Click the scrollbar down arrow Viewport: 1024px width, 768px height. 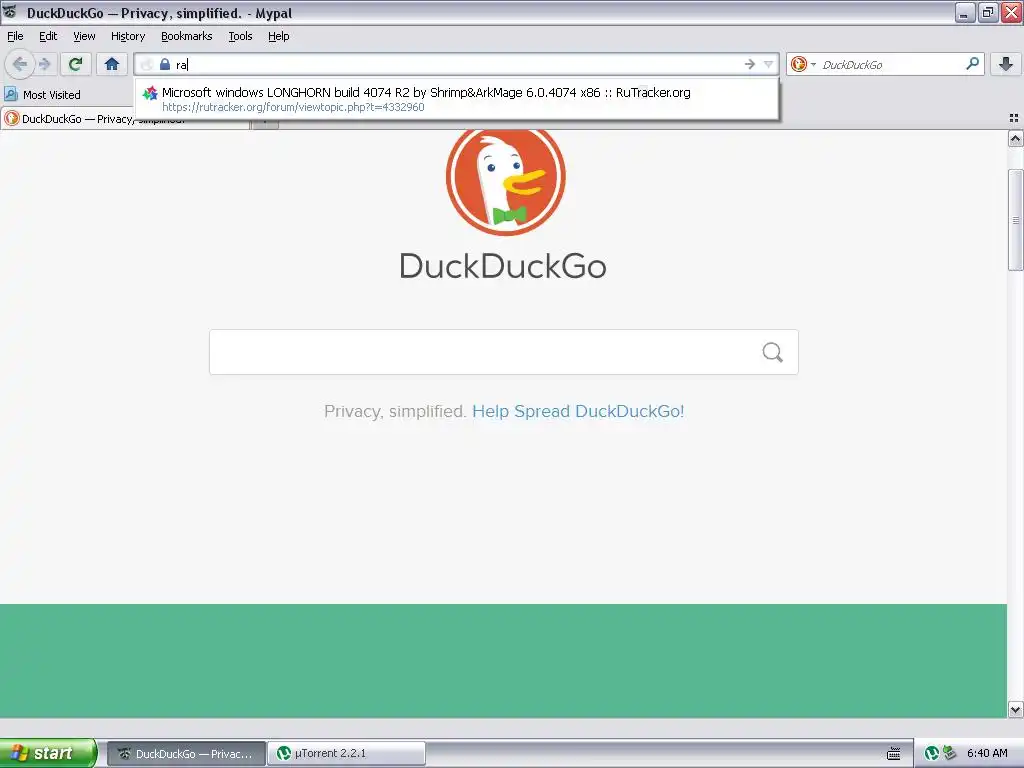1015,709
